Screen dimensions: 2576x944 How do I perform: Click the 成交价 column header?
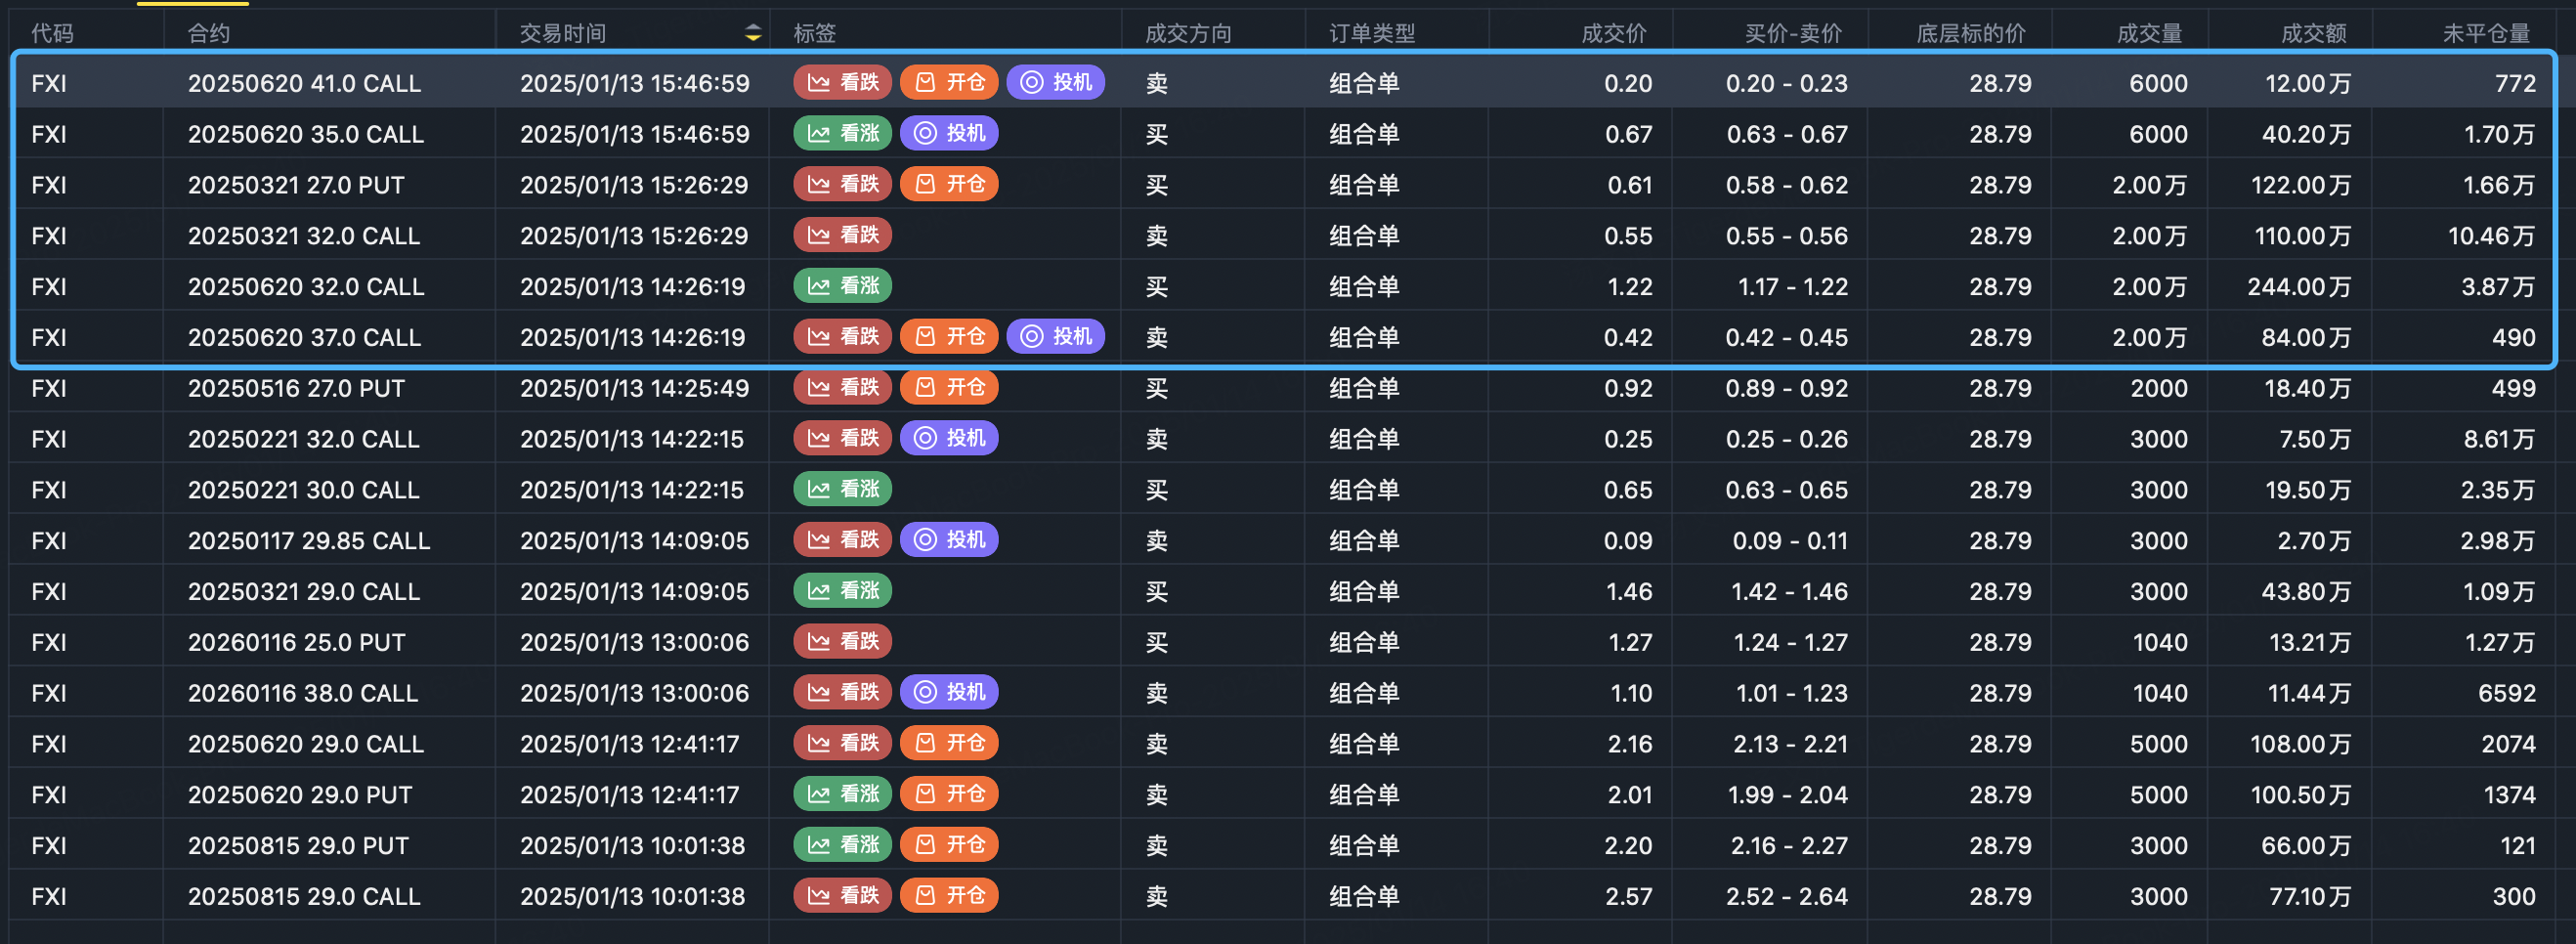[1613, 33]
